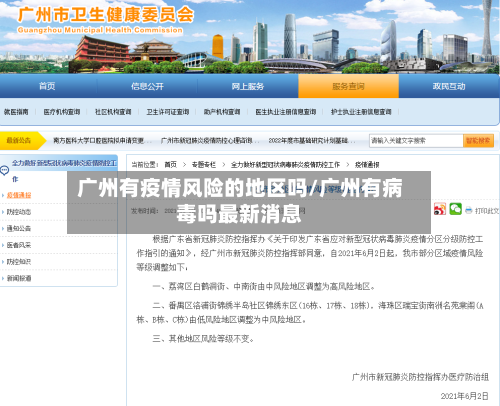This screenshot has height=406, width=500.
Task: Click the 广州市卫生健康委员会 site title
Action: click(x=106, y=15)
